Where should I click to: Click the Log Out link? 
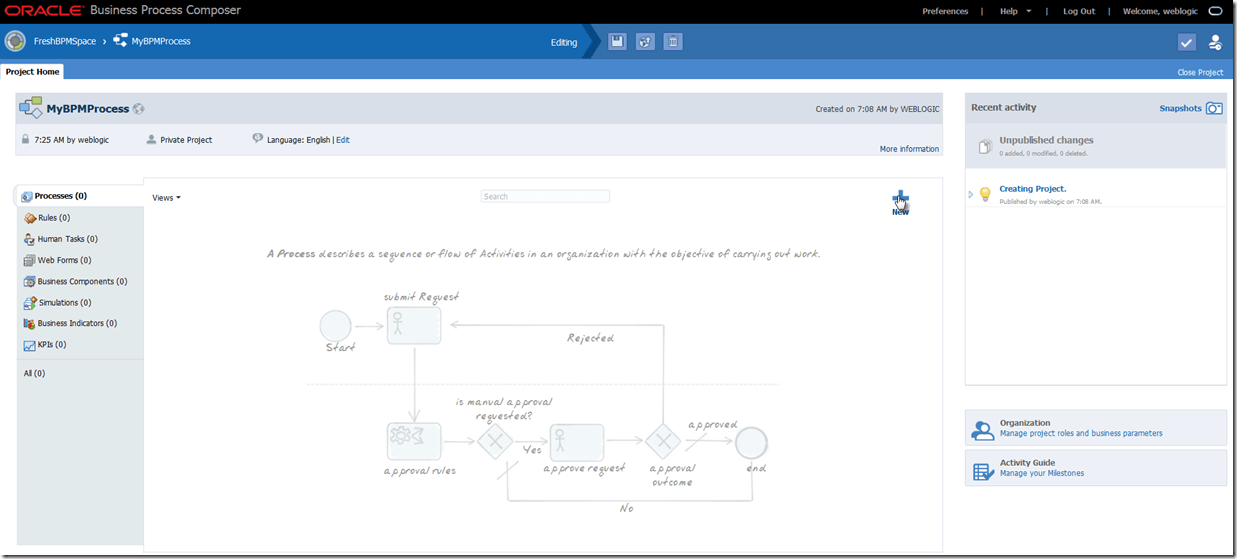pos(1079,11)
